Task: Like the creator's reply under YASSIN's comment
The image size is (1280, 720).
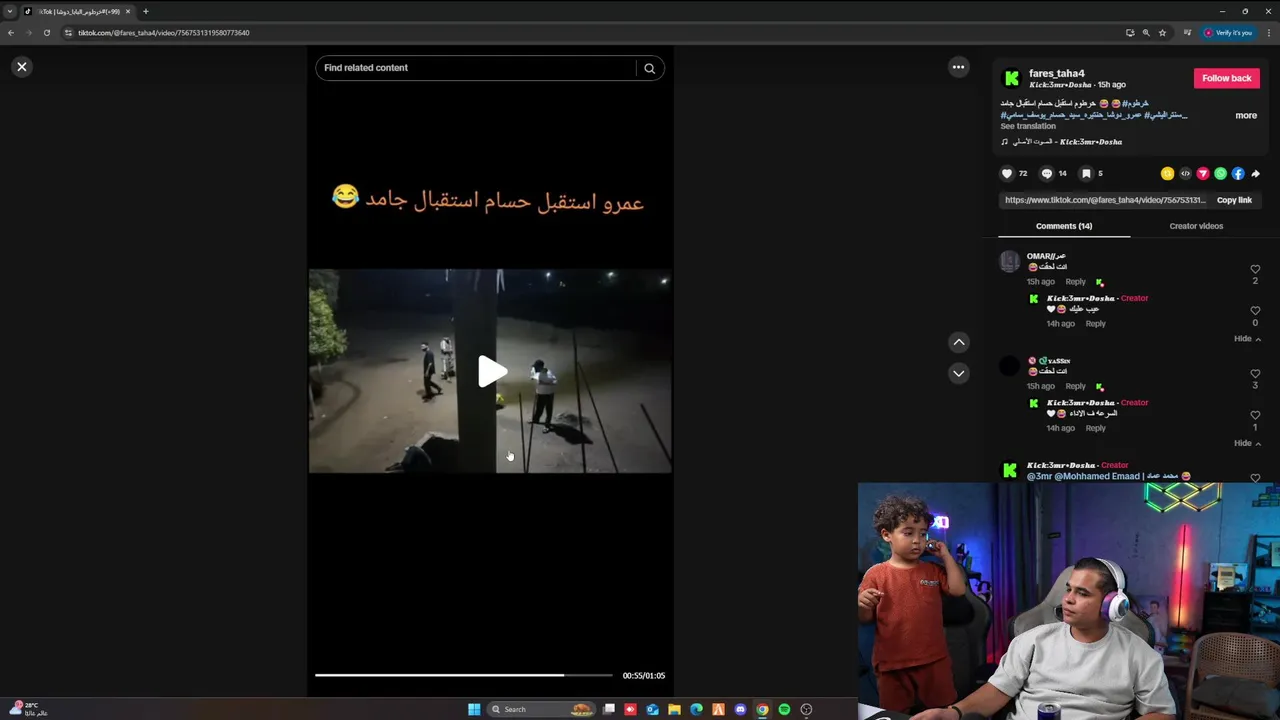Action: [x=1255, y=415]
